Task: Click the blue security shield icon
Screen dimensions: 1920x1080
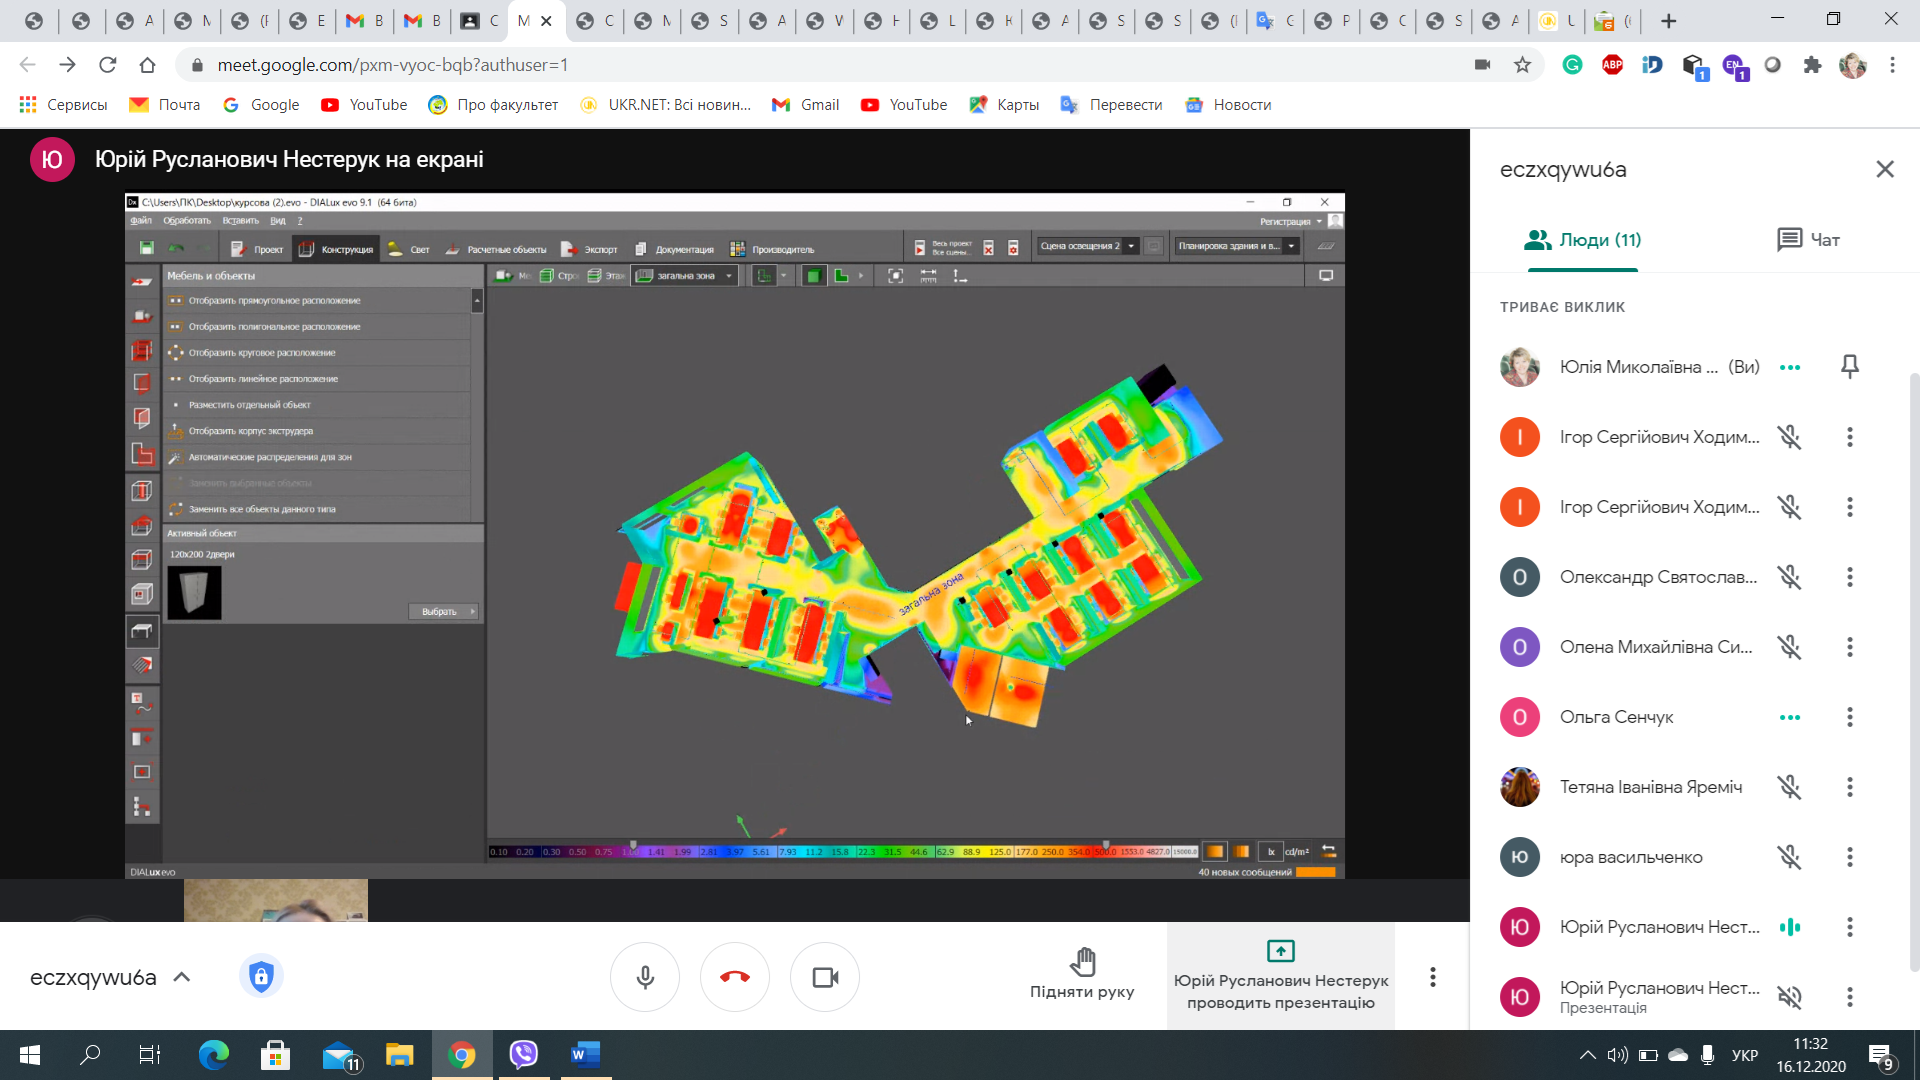Action: point(261,976)
